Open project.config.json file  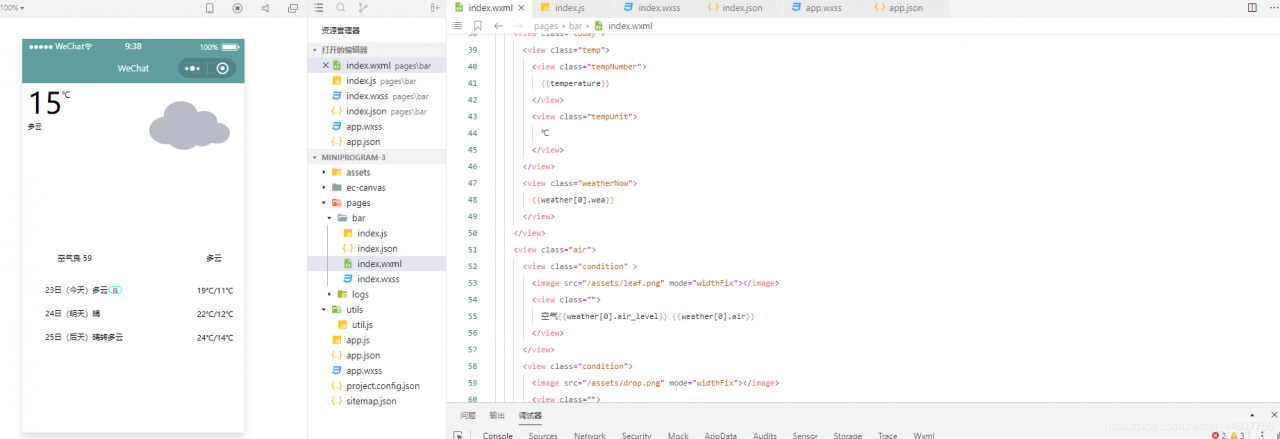coord(378,386)
